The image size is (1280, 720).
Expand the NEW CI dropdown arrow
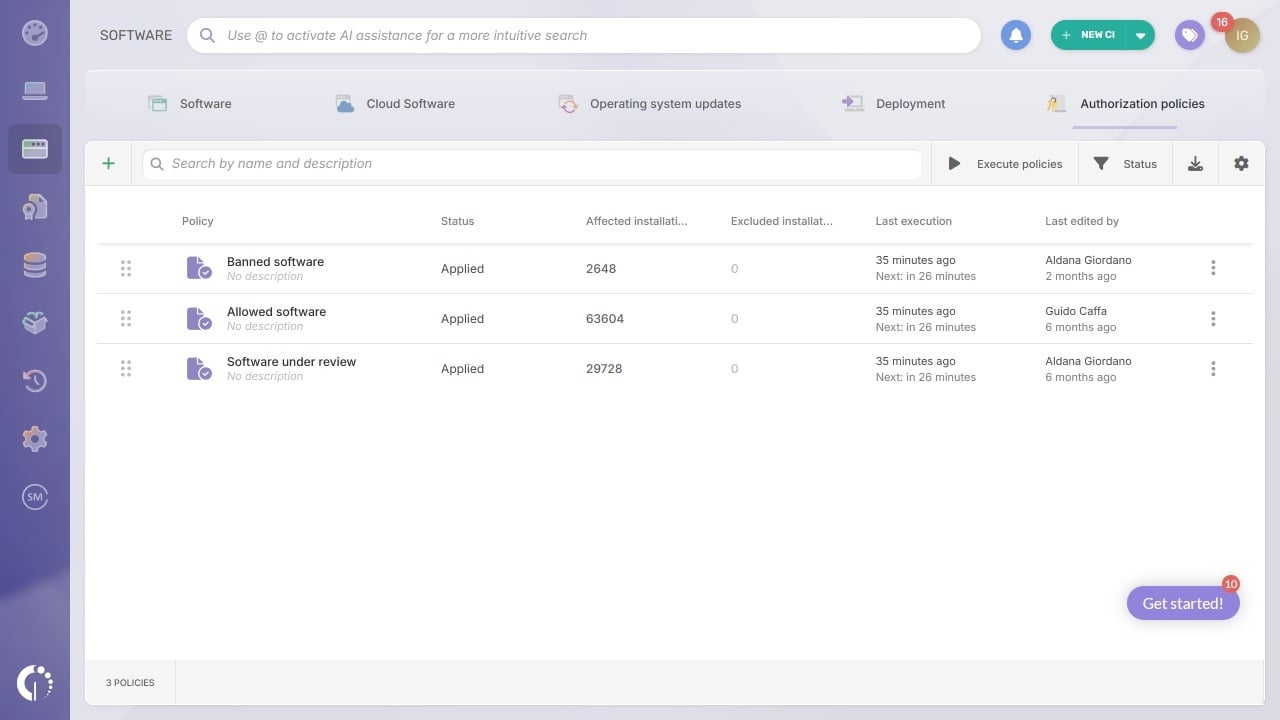click(x=1140, y=35)
